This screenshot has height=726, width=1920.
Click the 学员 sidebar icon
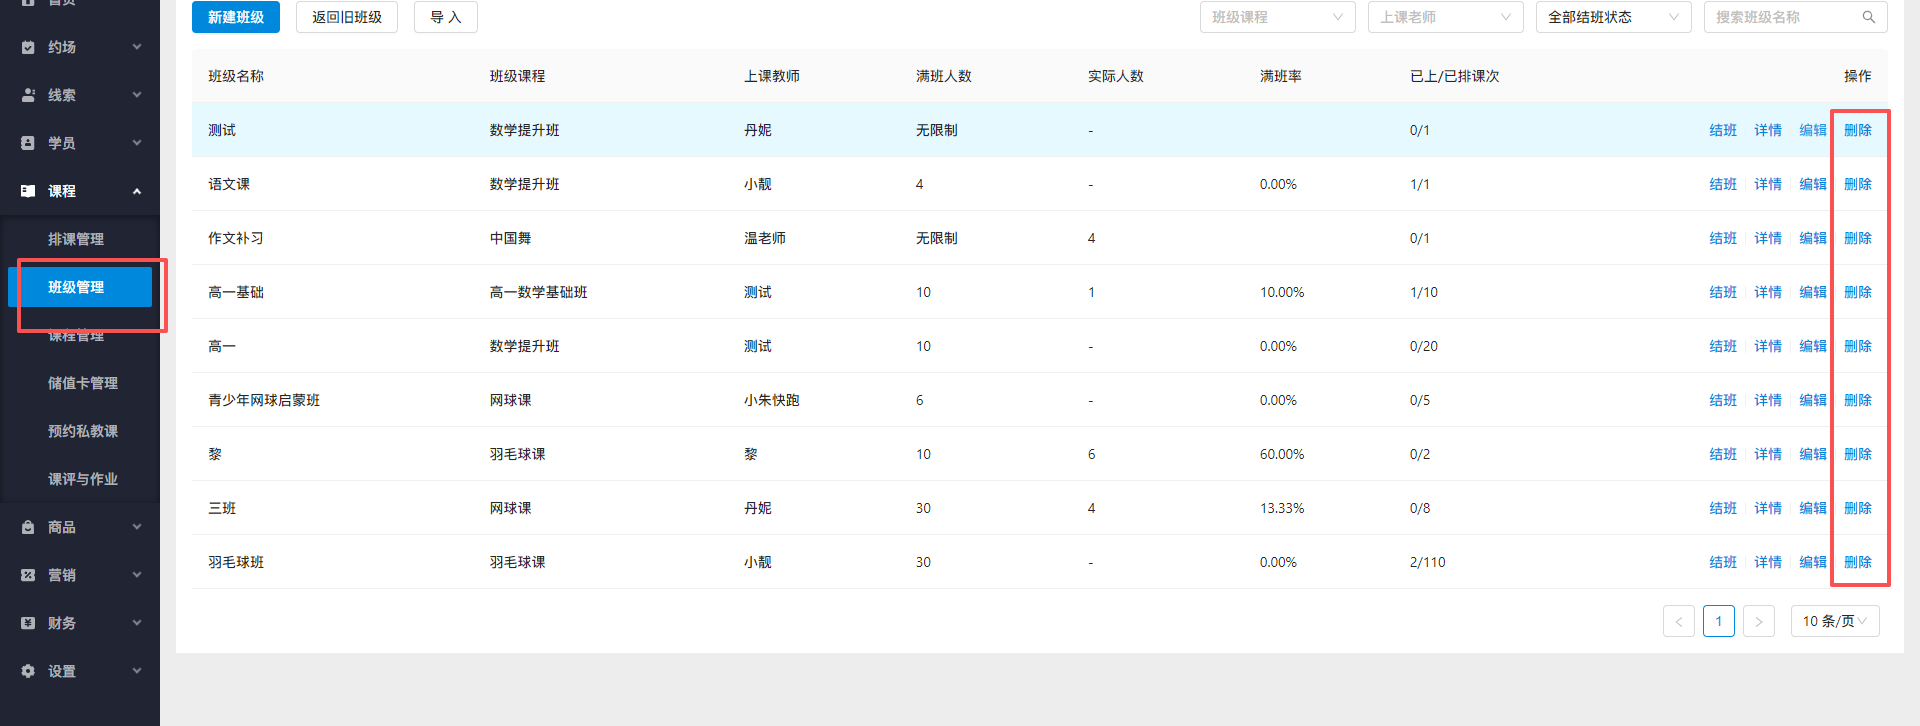(x=28, y=143)
